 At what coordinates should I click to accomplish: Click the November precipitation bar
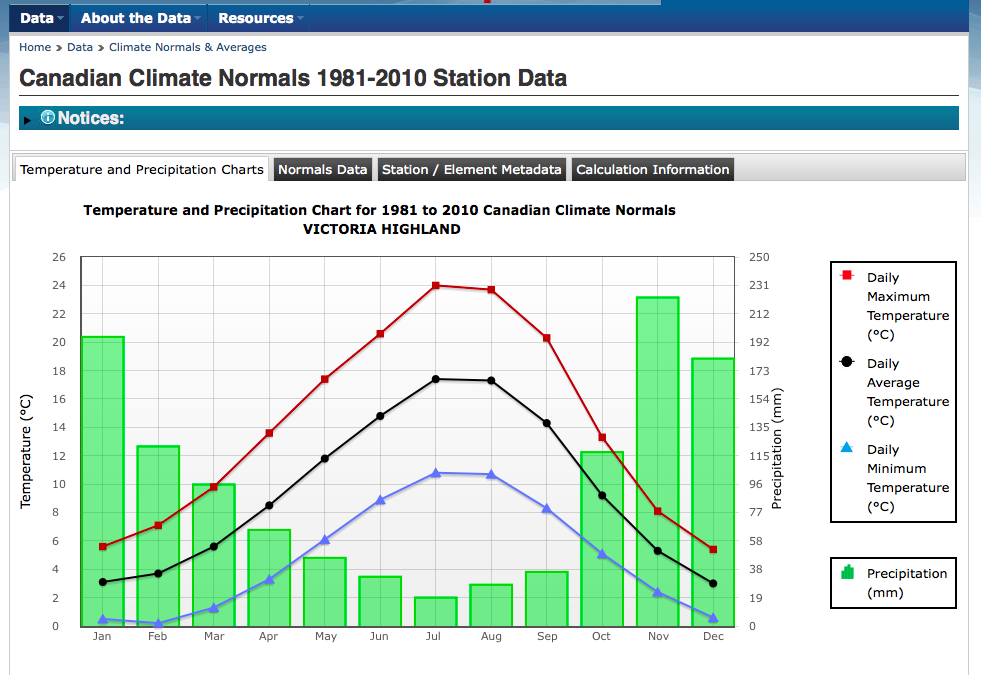pos(657,460)
